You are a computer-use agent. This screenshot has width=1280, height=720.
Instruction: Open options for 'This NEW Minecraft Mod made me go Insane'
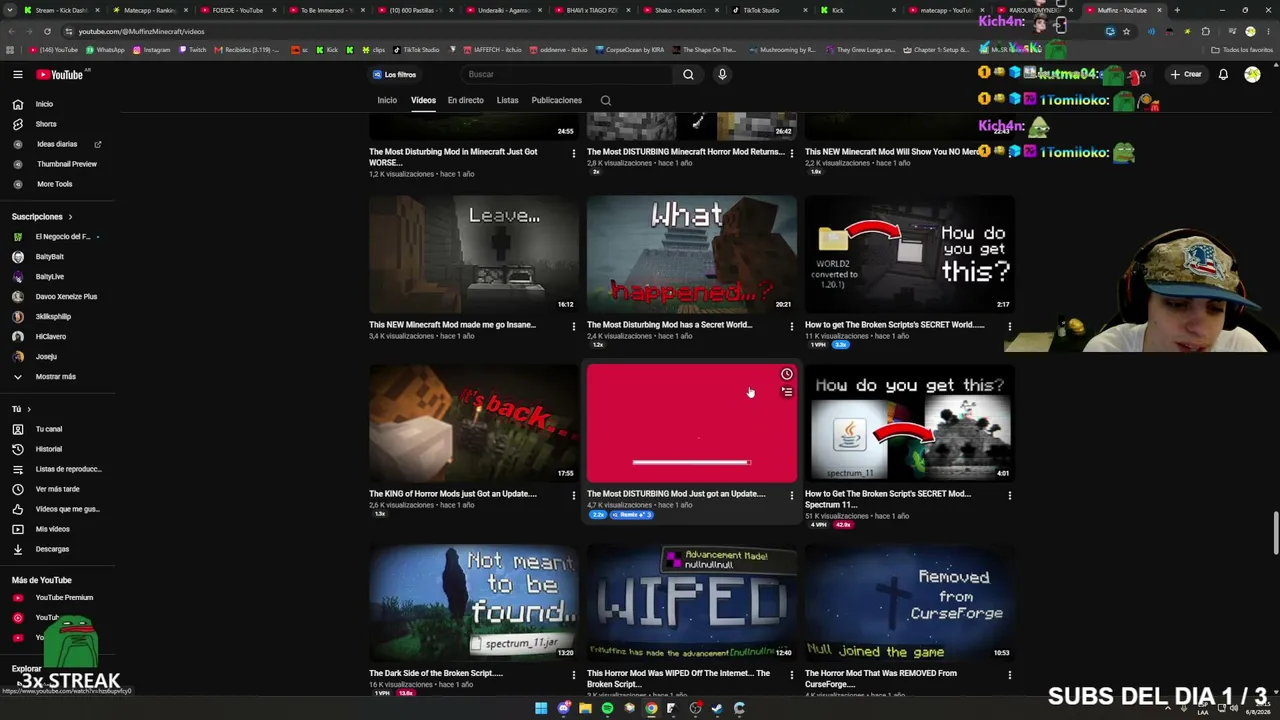click(573, 326)
